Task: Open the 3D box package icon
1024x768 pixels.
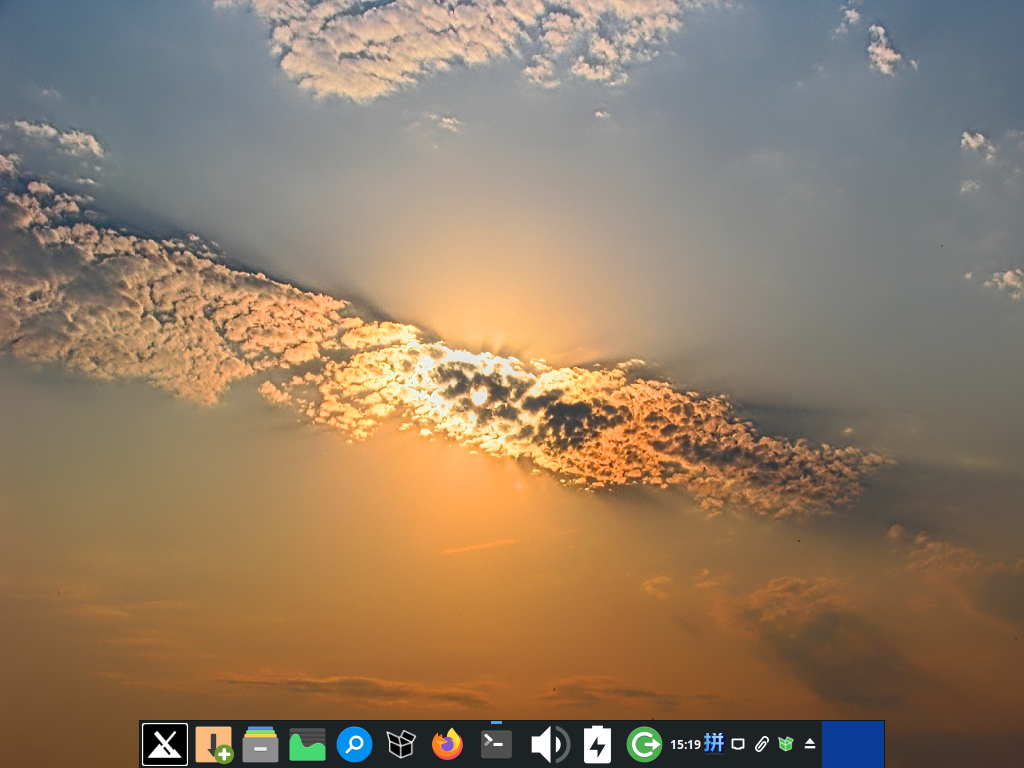Action: pyautogui.click(x=401, y=744)
